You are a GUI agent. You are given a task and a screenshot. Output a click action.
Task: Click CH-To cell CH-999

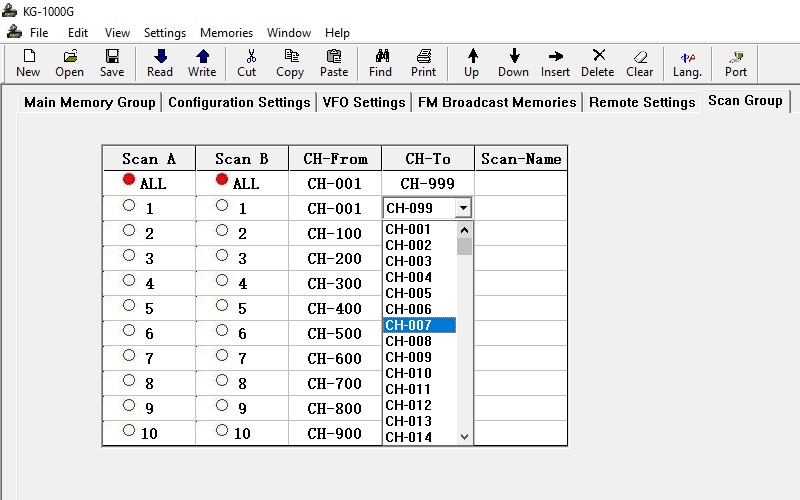pos(428,184)
